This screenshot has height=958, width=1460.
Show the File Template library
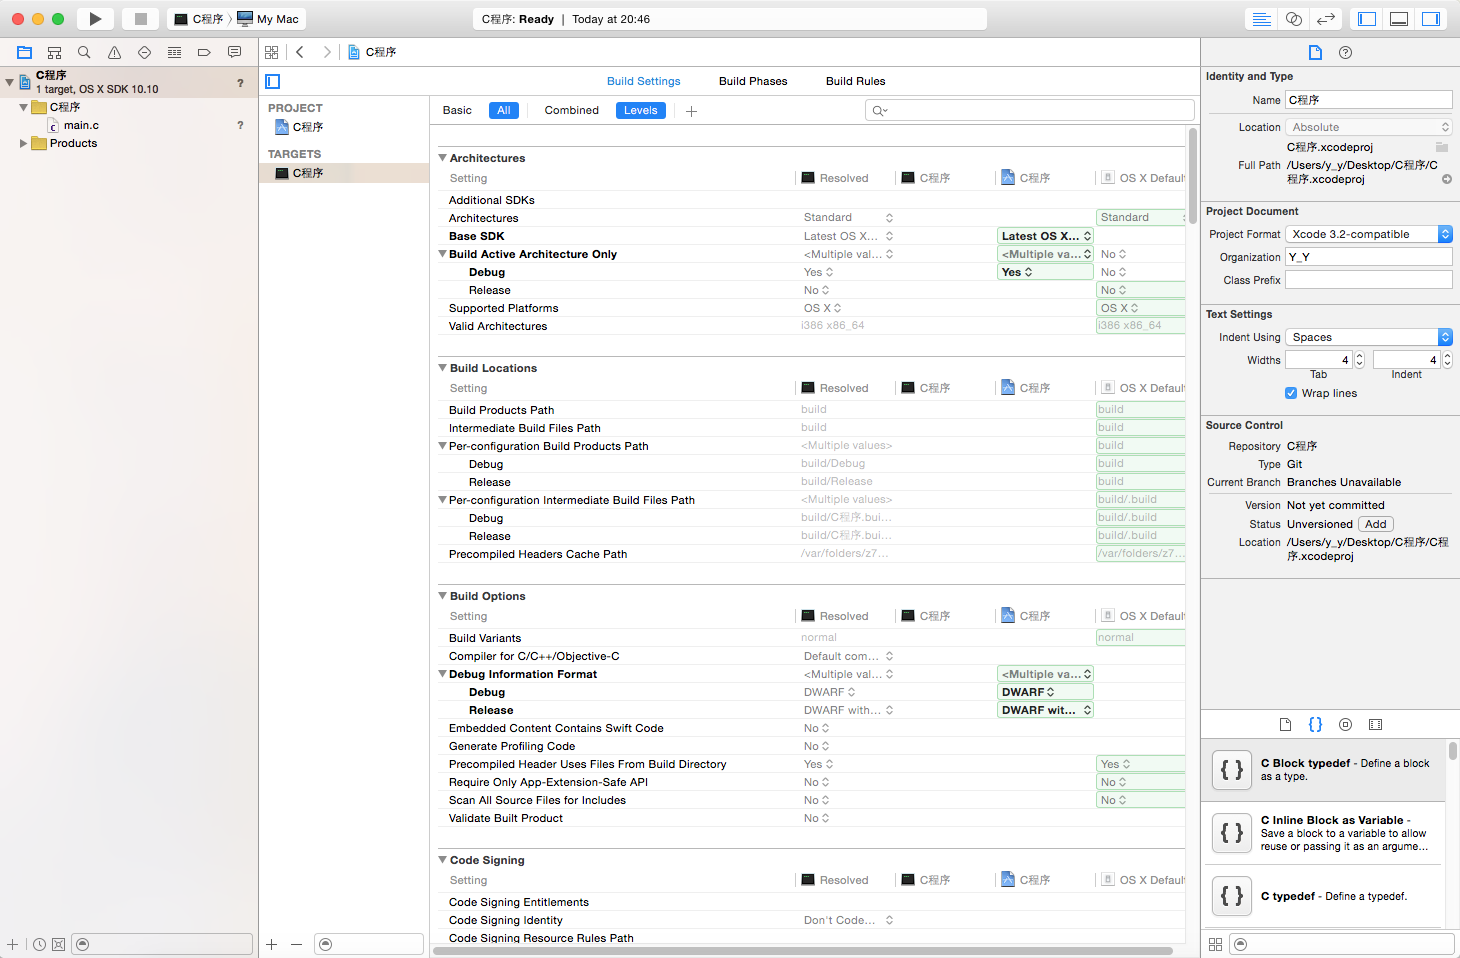1285,724
